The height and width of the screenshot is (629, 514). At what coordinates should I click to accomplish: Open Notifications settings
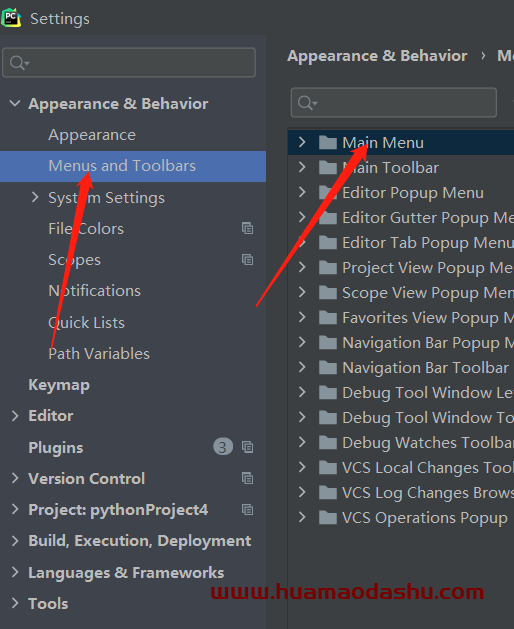click(94, 291)
